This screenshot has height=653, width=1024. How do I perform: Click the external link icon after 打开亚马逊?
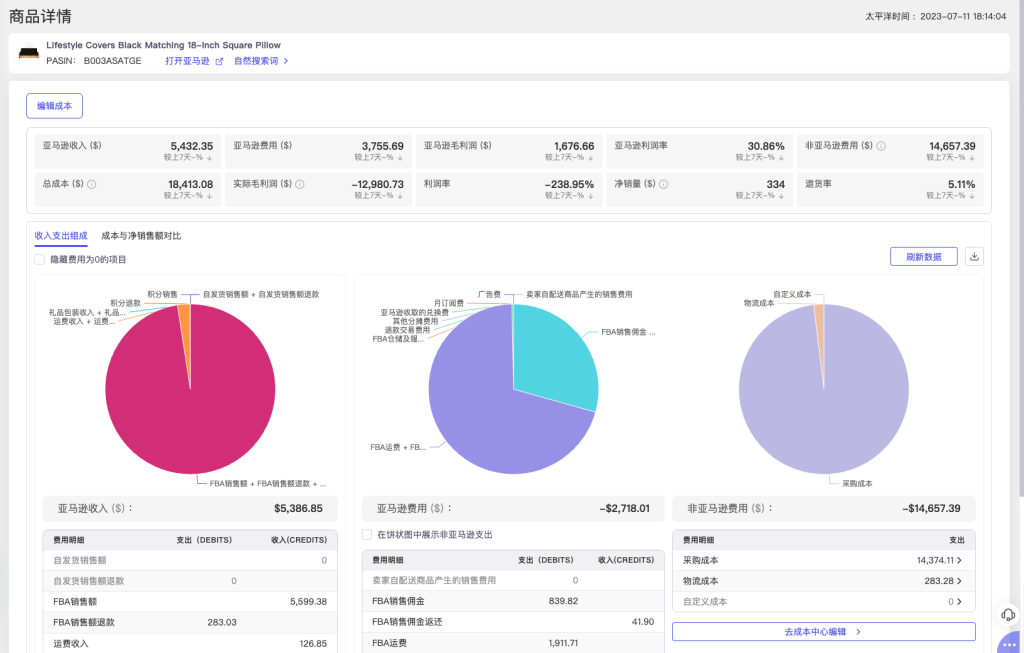pos(219,61)
